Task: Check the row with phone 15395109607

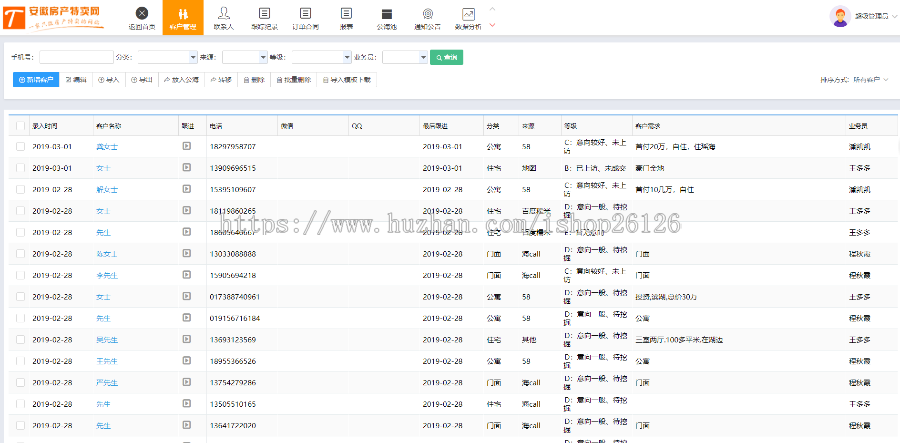Action: pos(21,189)
